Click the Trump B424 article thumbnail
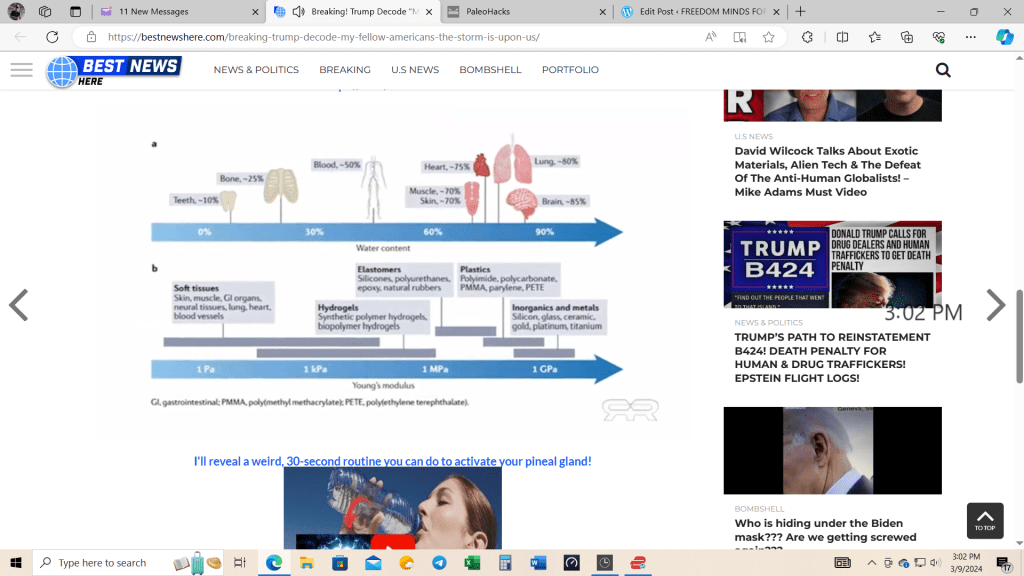Viewport: 1024px width, 576px height. point(832,264)
